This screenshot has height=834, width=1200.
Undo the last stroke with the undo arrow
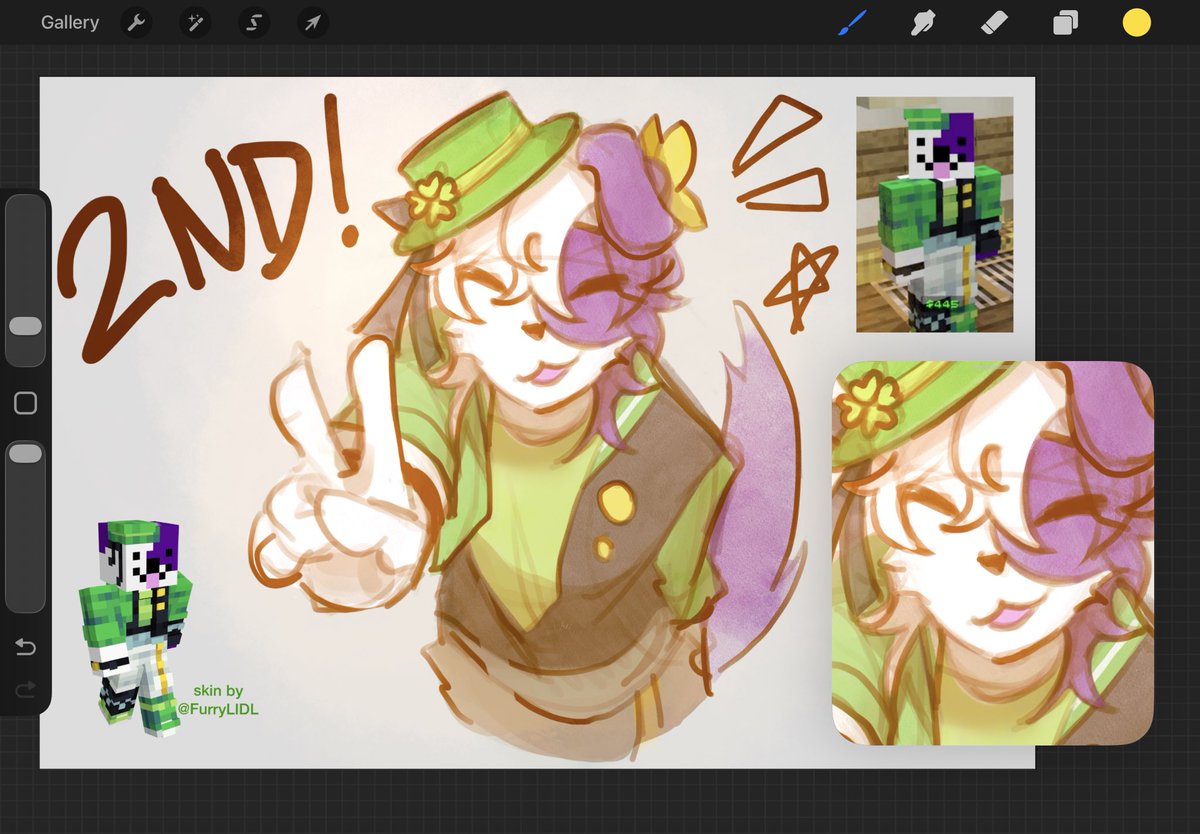pos(26,648)
